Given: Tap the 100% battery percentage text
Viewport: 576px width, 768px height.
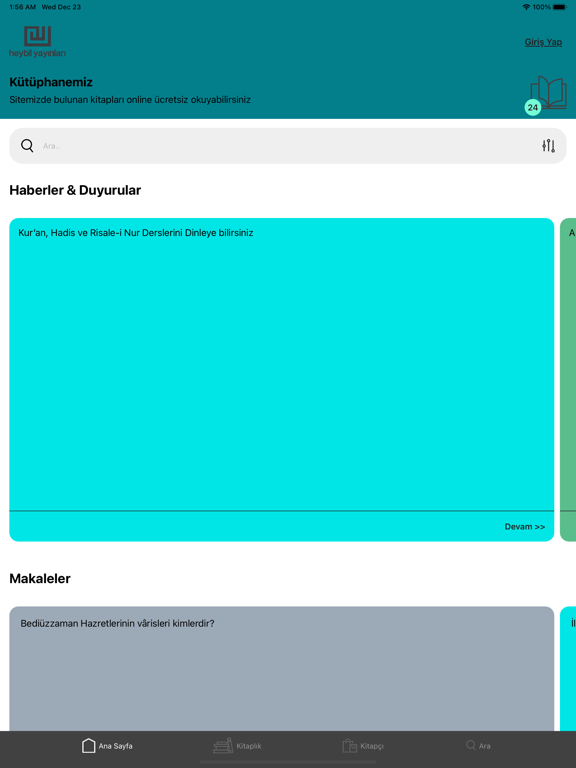Looking at the screenshot, I should point(542,7).
